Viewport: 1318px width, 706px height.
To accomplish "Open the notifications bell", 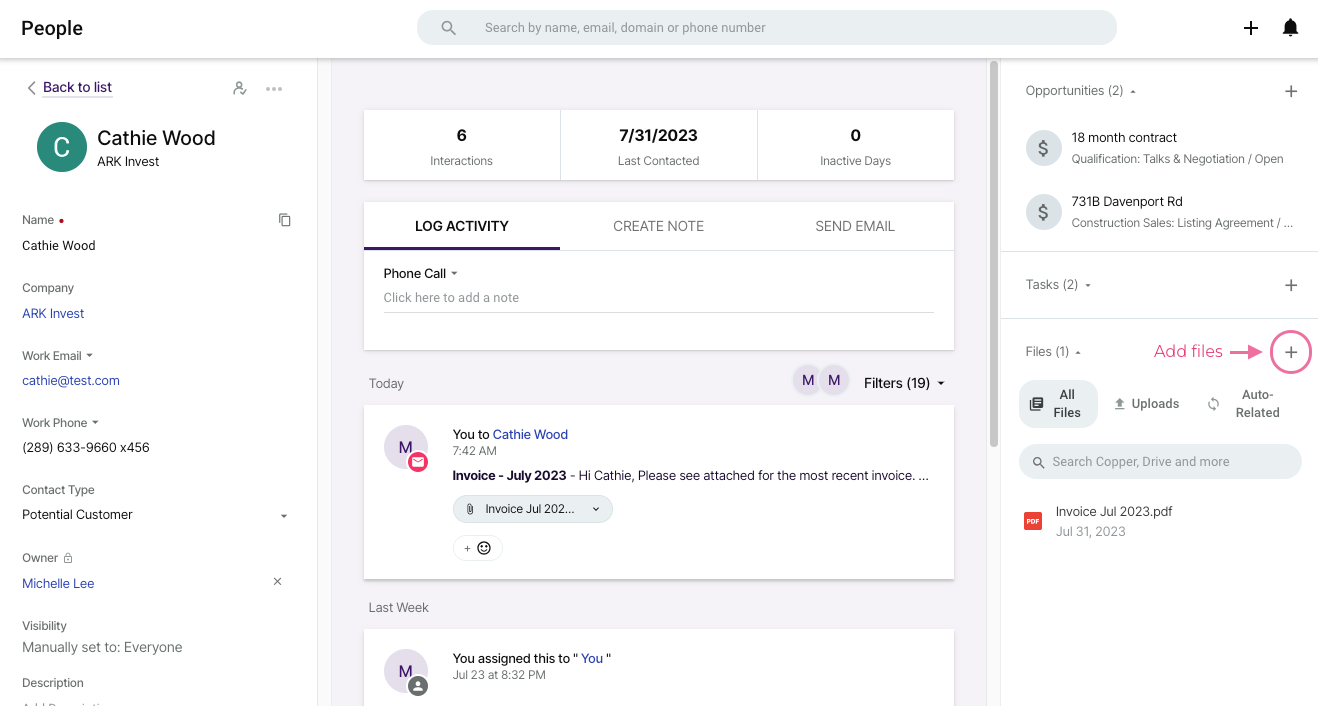I will pos(1290,28).
